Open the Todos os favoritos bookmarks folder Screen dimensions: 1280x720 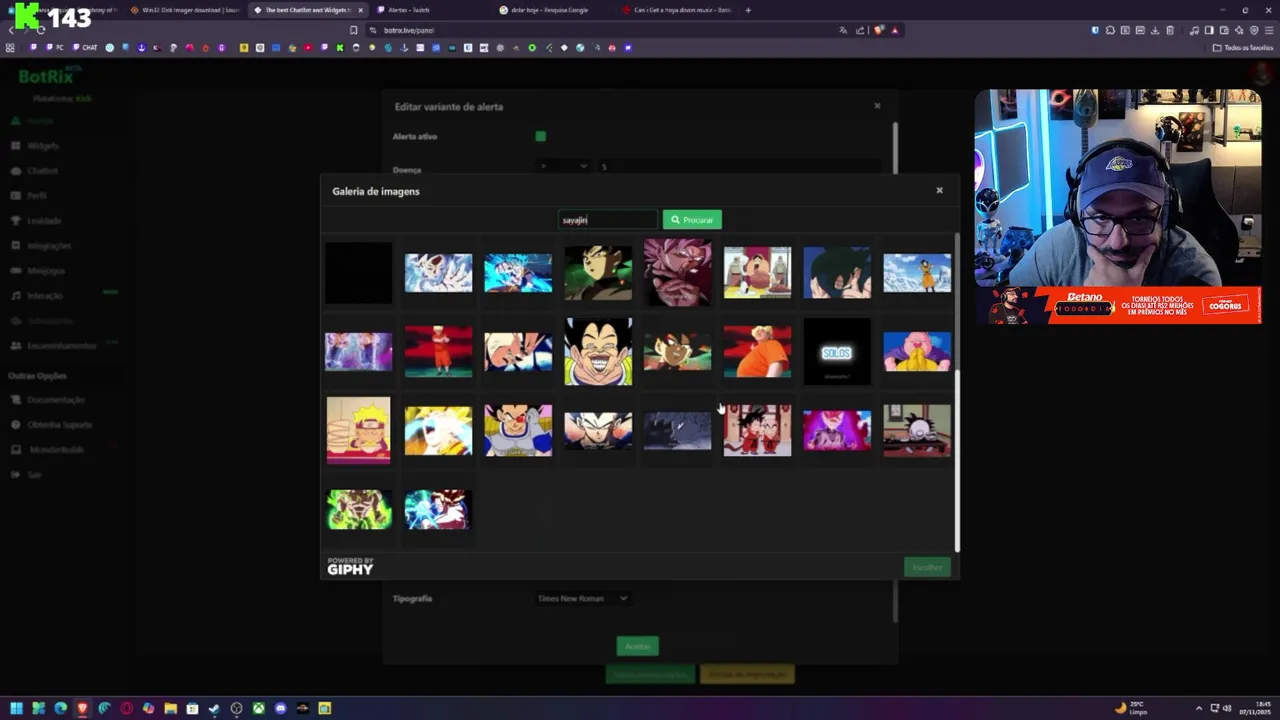(1242, 47)
